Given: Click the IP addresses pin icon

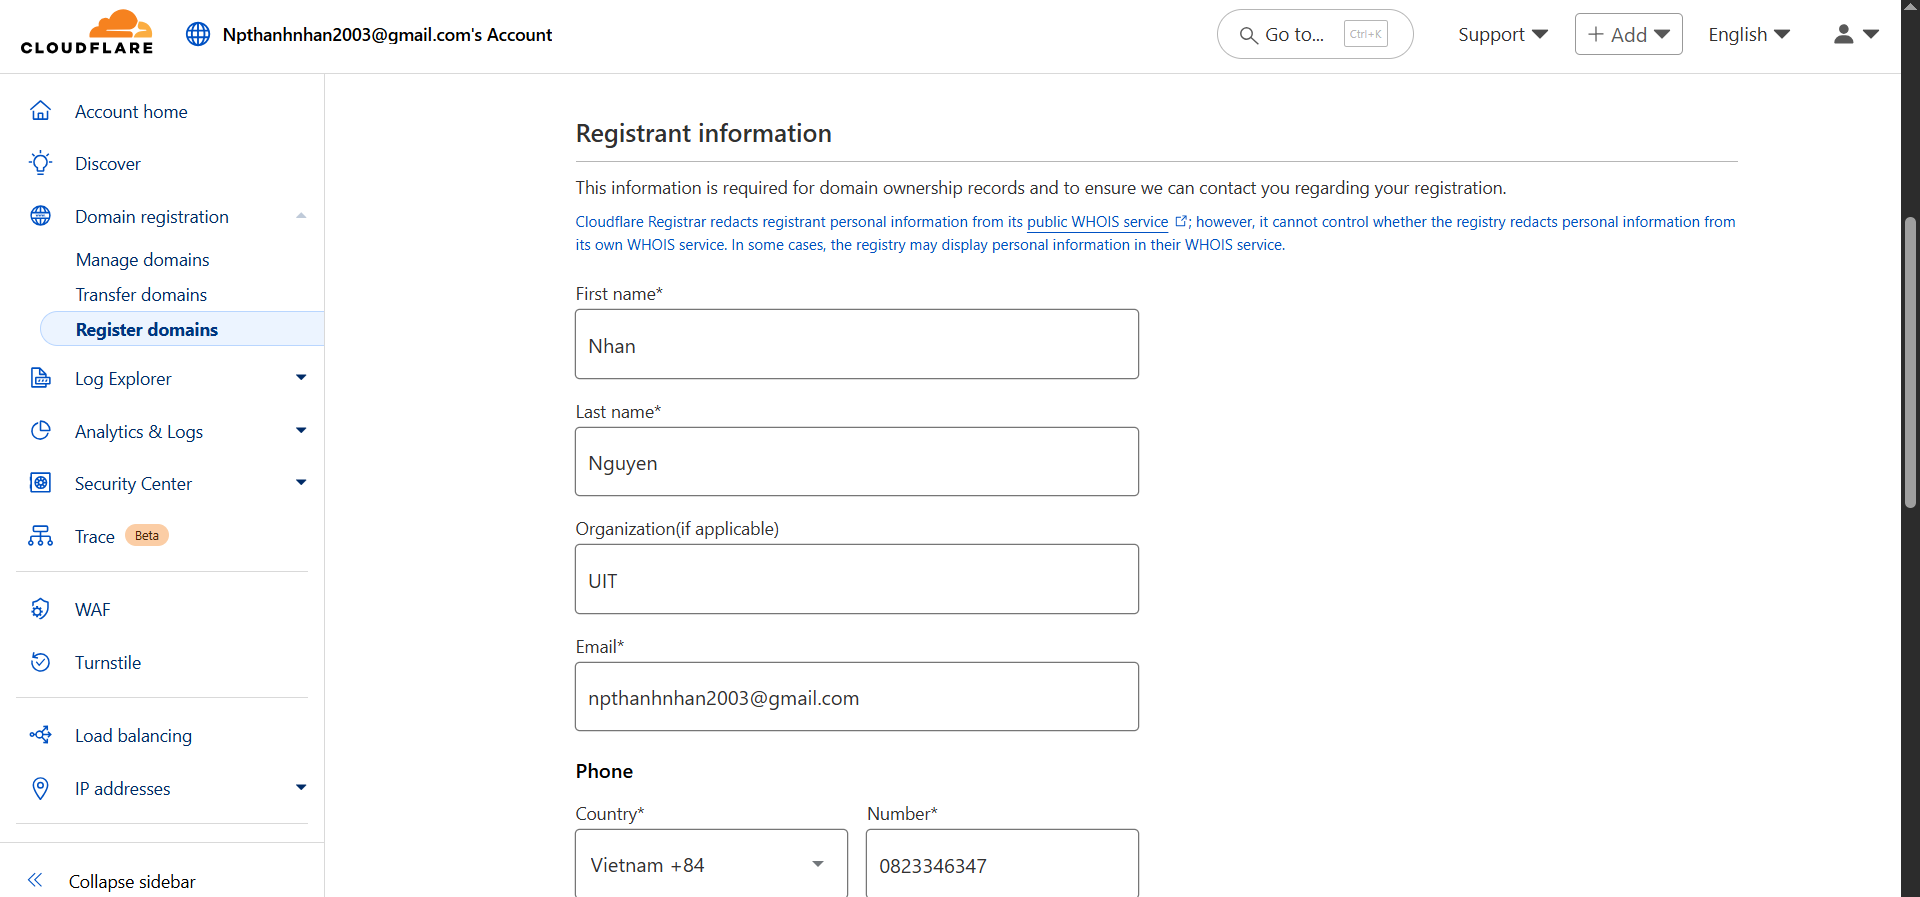Looking at the screenshot, I should pyautogui.click(x=41, y=788).
